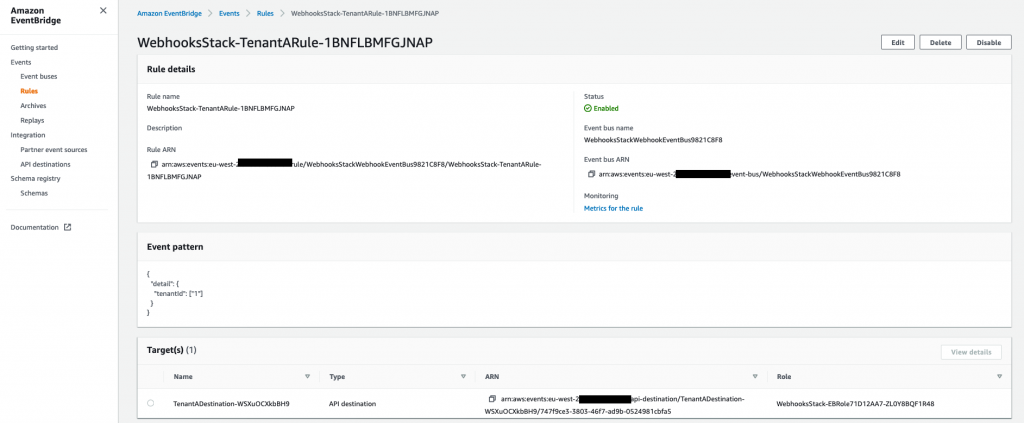Click the TenantADestination-WSXuOCXkbBH9 target name
Image resolution: width=1024 pixels, height=423 pixels.
[x=231, y=403]
